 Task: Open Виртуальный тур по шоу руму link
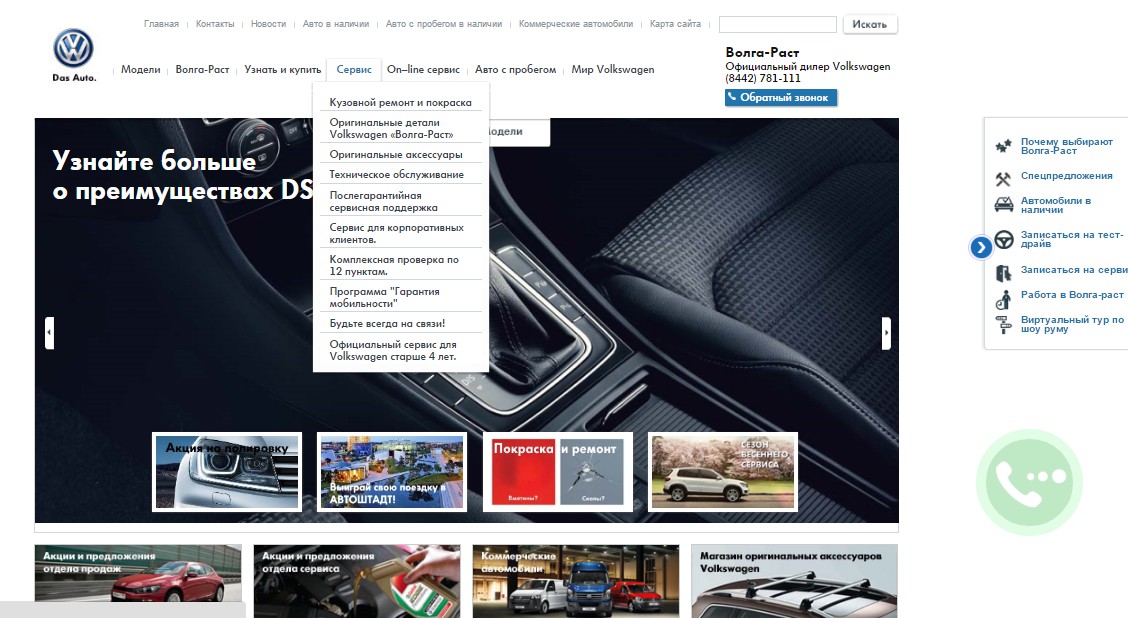click(1072, 324)
